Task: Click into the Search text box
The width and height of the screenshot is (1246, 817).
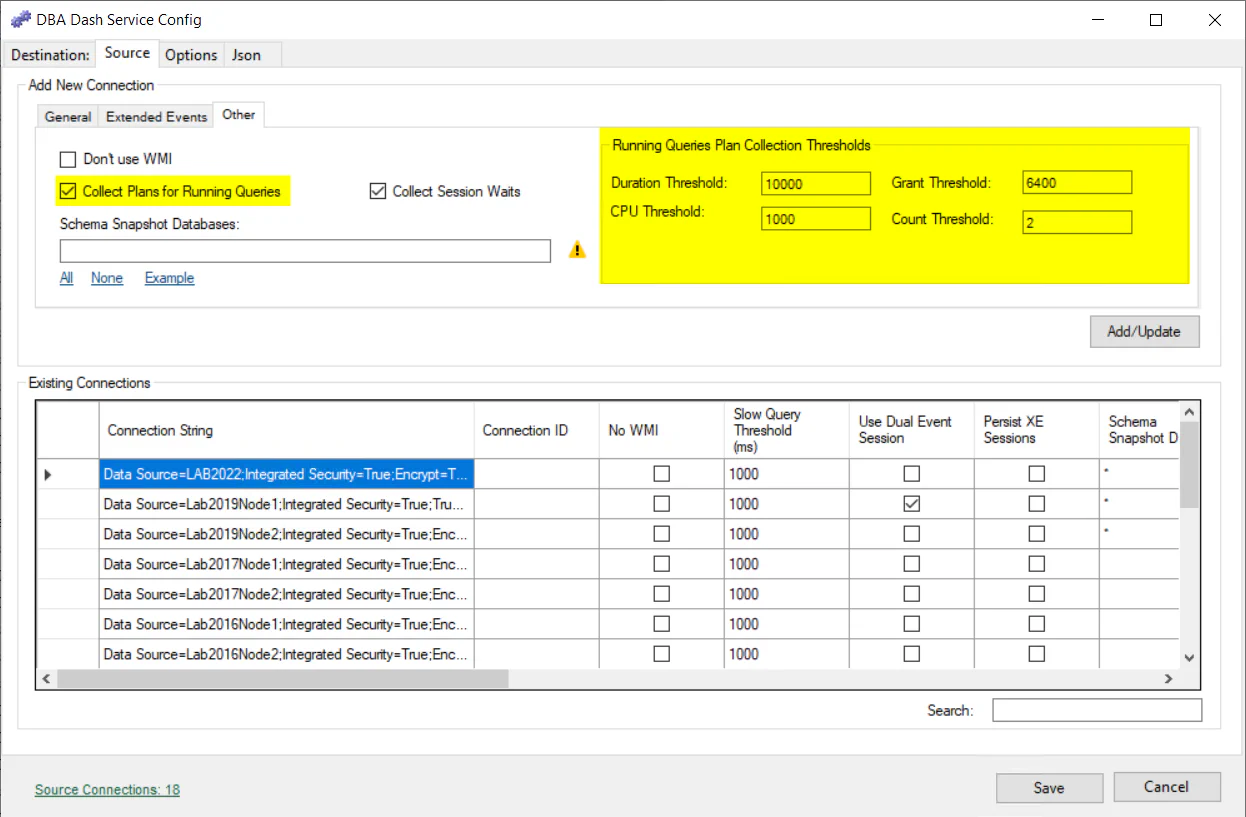Action: (1096, 710)
